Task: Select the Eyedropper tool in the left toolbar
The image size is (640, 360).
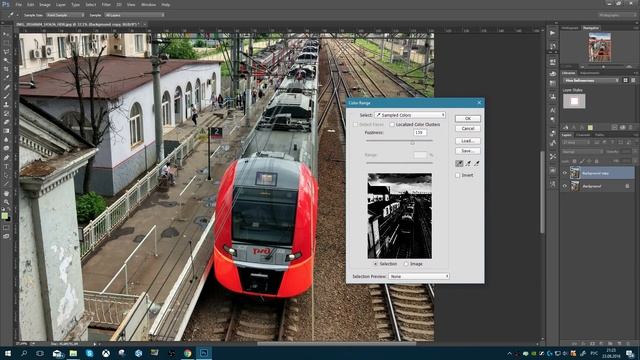Action: pos(6,78)
